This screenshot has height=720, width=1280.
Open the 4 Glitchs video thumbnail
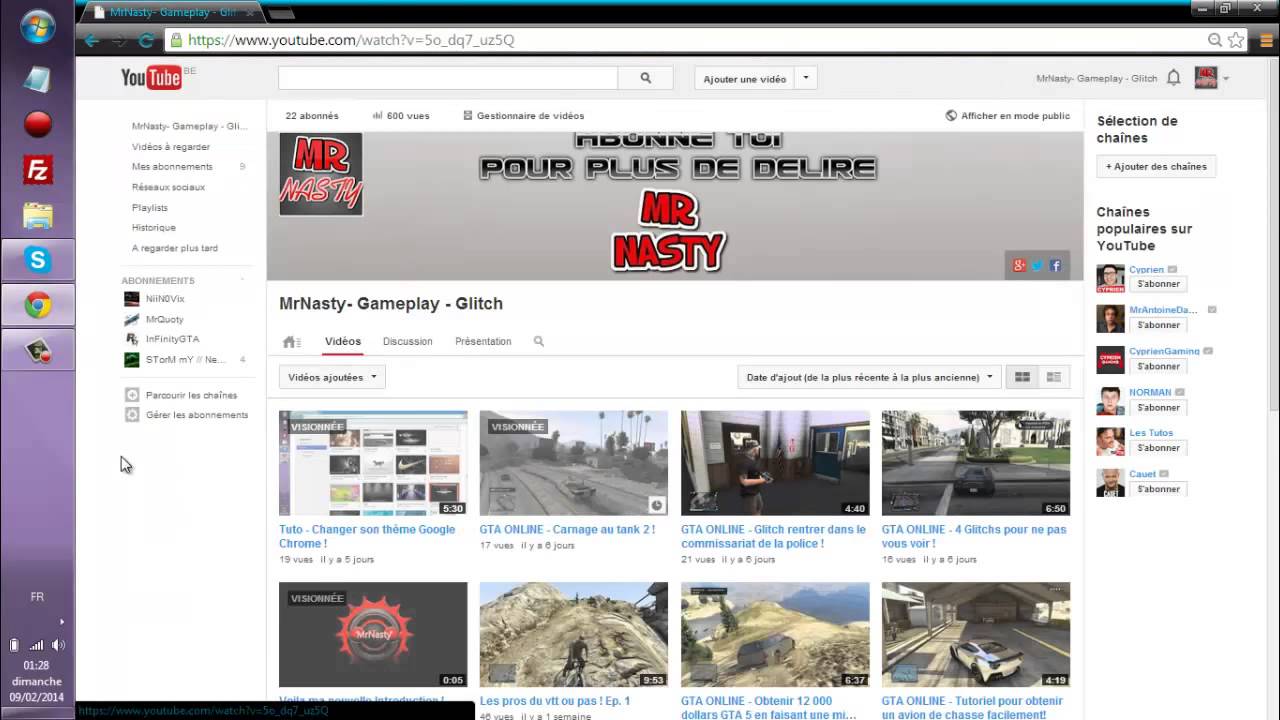(976, 464)
